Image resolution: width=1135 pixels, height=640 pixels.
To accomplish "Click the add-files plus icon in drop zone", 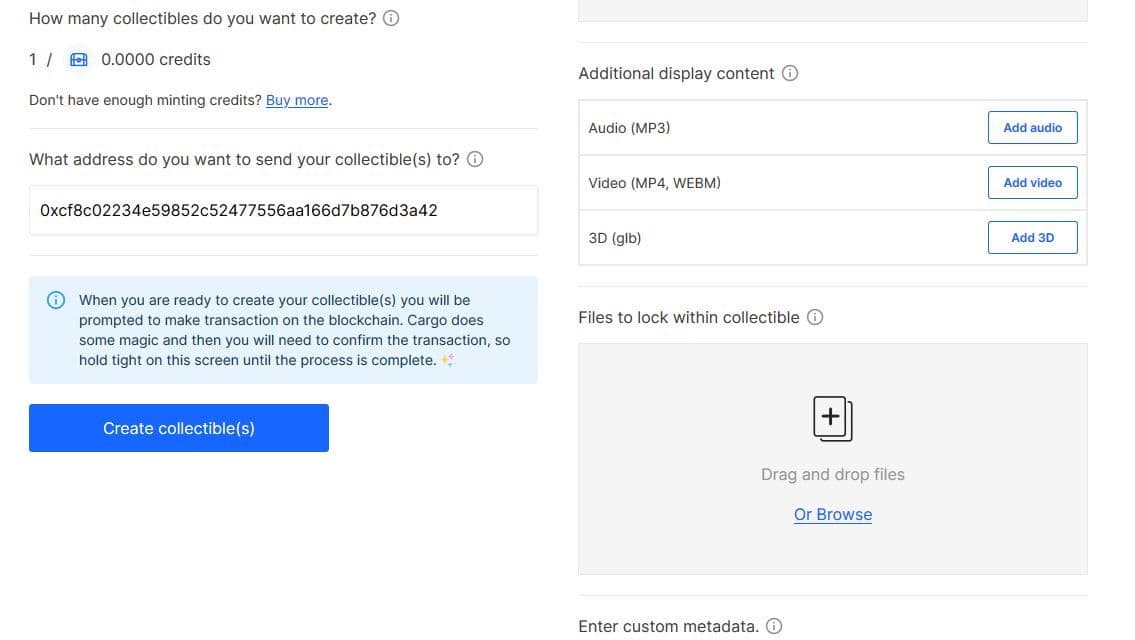I will (x=832, y=418).
